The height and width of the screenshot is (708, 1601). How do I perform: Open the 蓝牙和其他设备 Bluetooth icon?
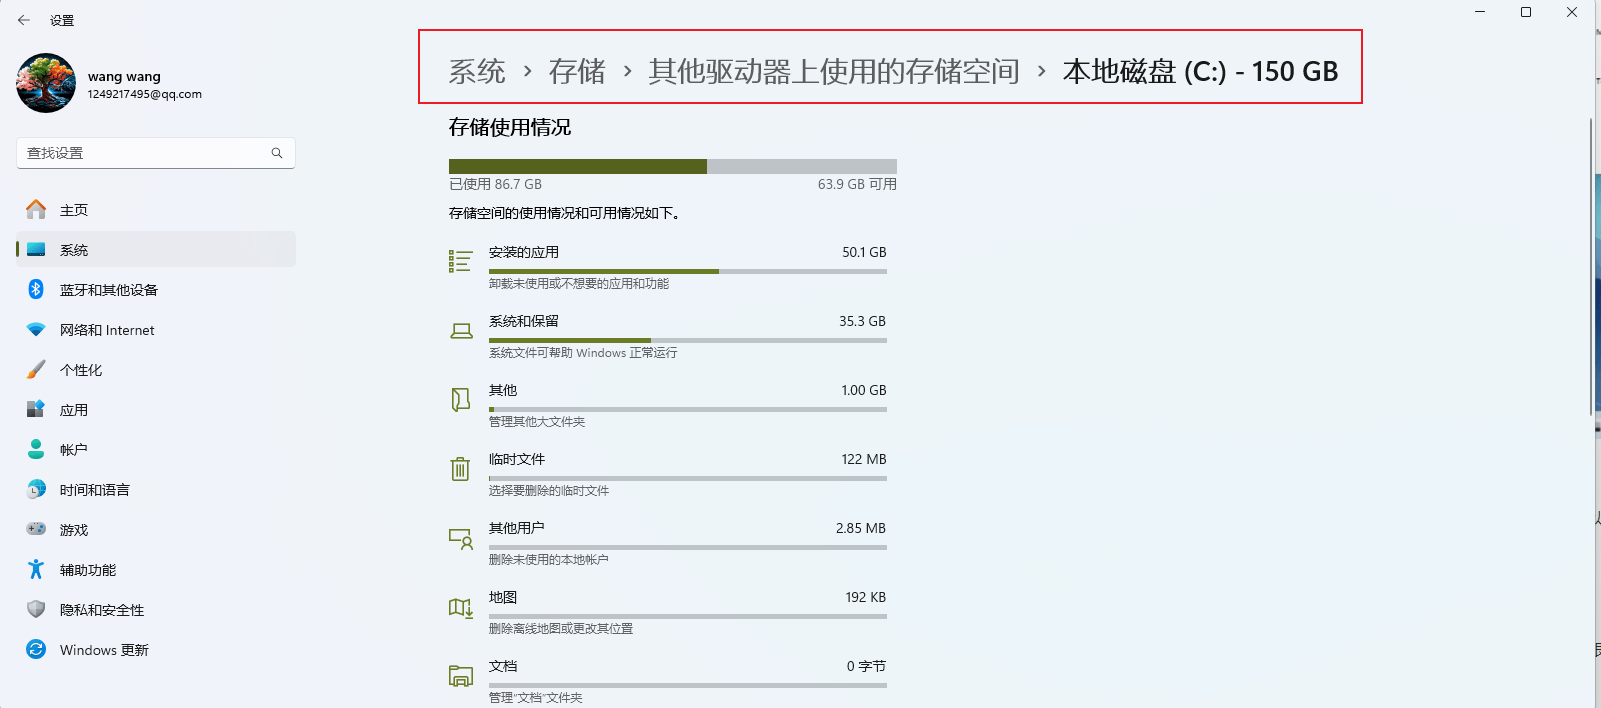(36, 289)
